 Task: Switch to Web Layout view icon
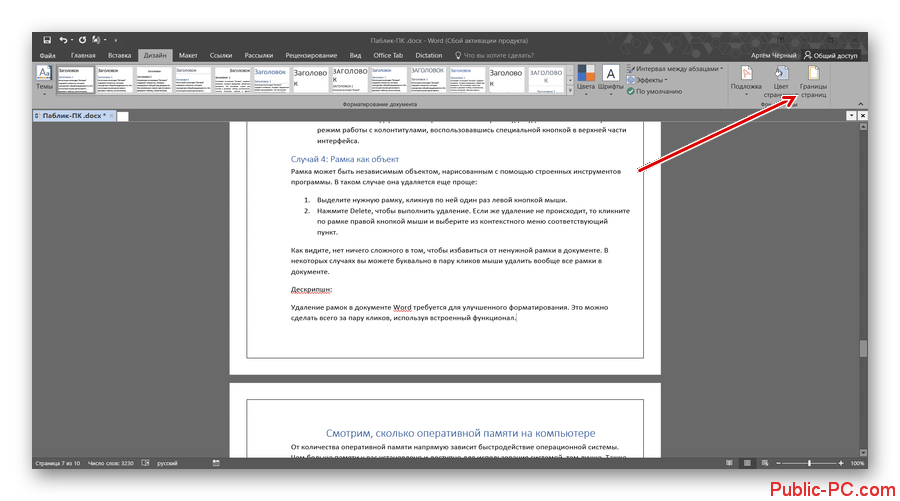coord(765,463)
